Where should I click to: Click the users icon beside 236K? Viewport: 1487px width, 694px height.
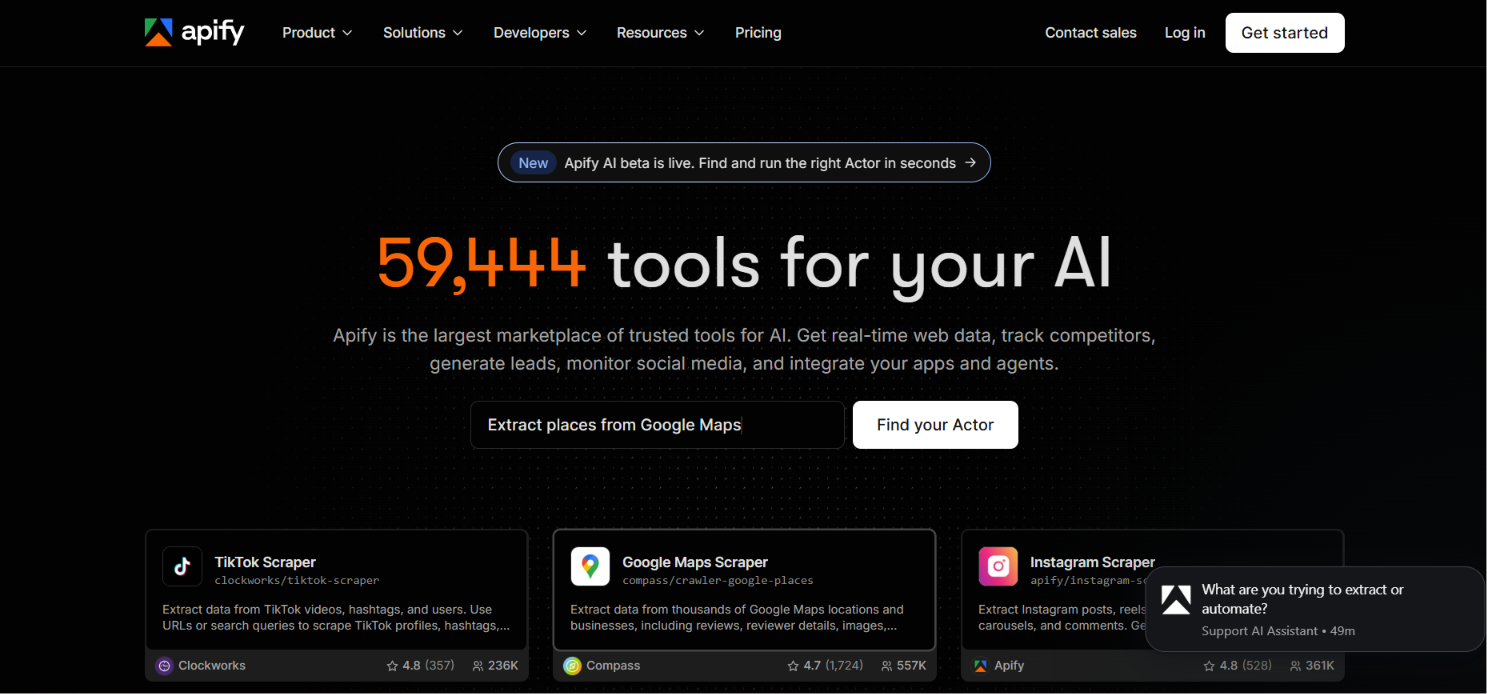point(478,666)
